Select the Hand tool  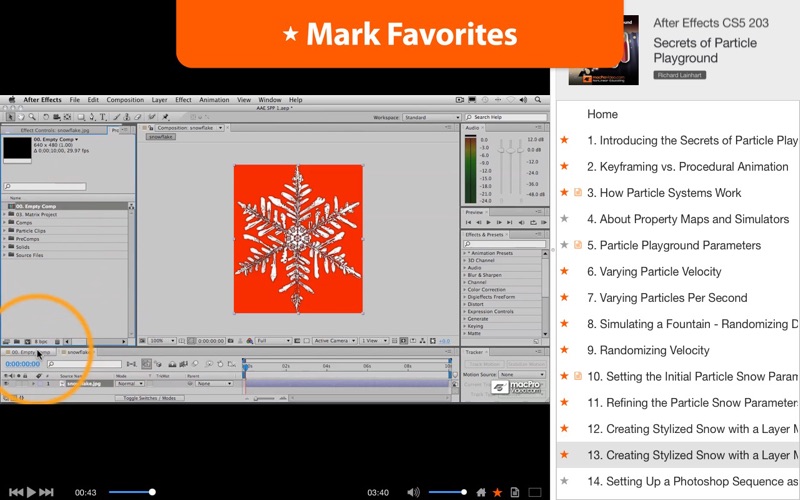click(x=21, y=117)
